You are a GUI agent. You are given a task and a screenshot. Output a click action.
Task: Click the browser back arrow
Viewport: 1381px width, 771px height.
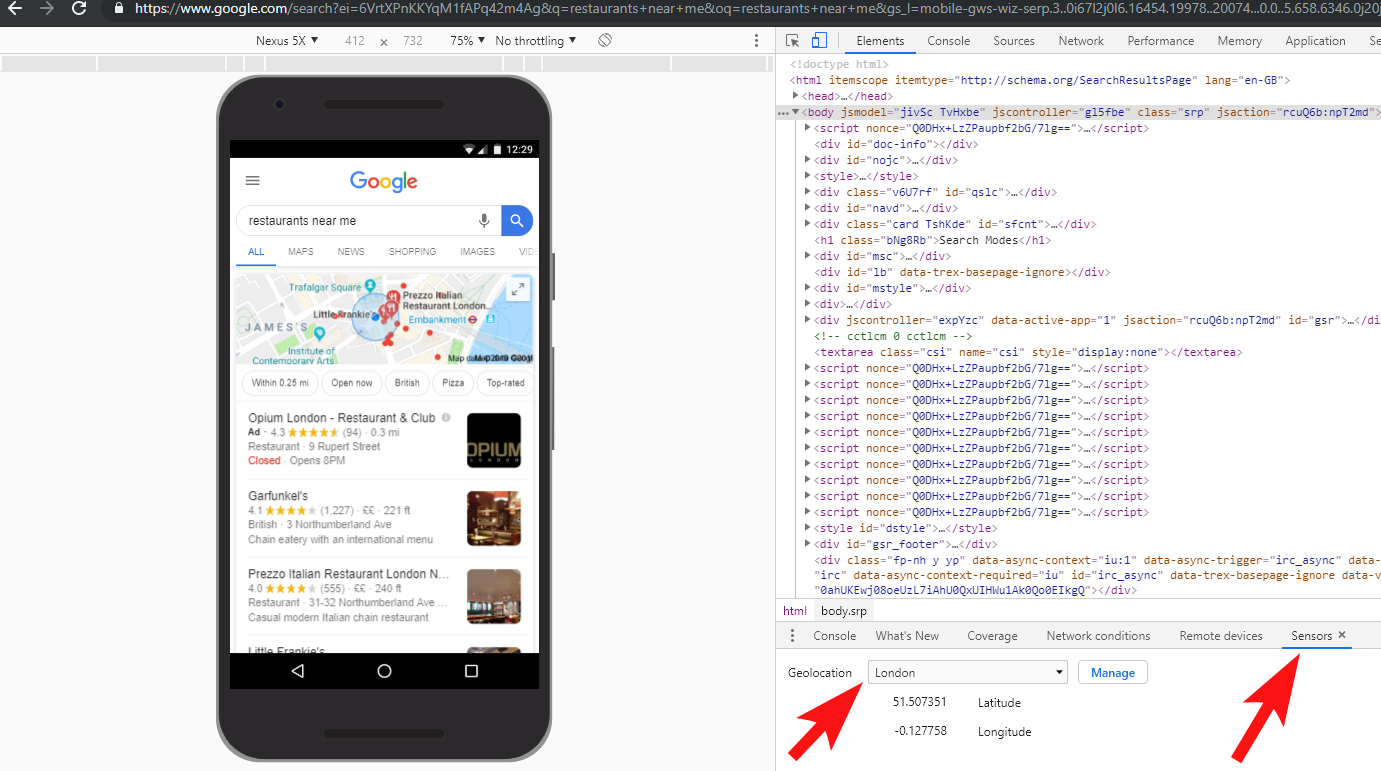(x=15, y=8)
